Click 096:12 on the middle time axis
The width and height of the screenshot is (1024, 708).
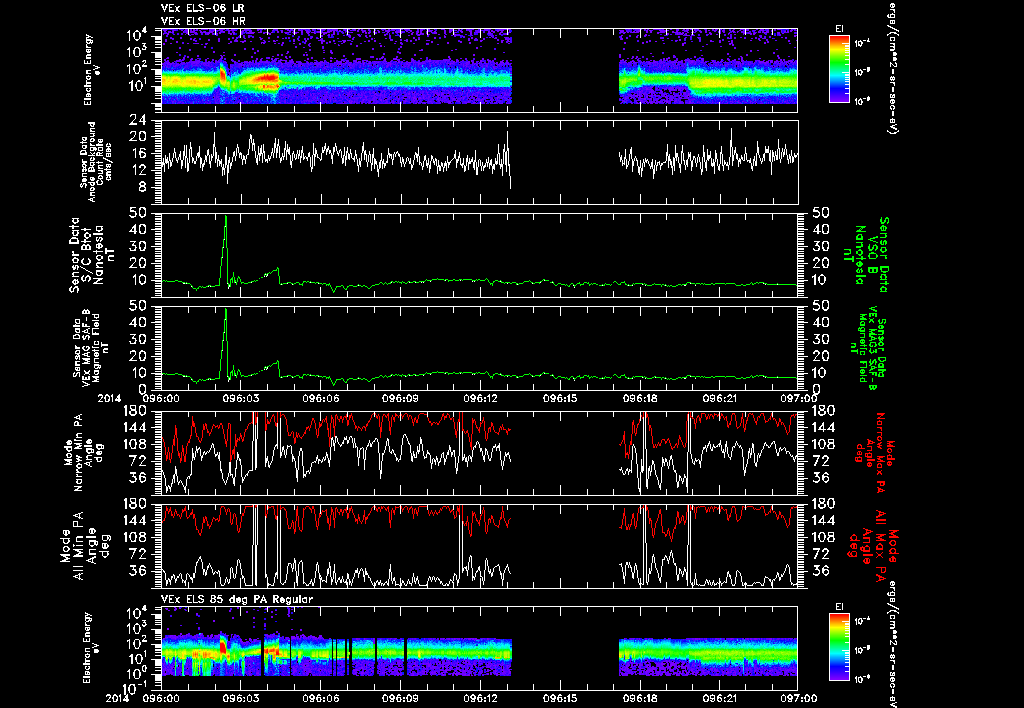[x=480, y=398]
